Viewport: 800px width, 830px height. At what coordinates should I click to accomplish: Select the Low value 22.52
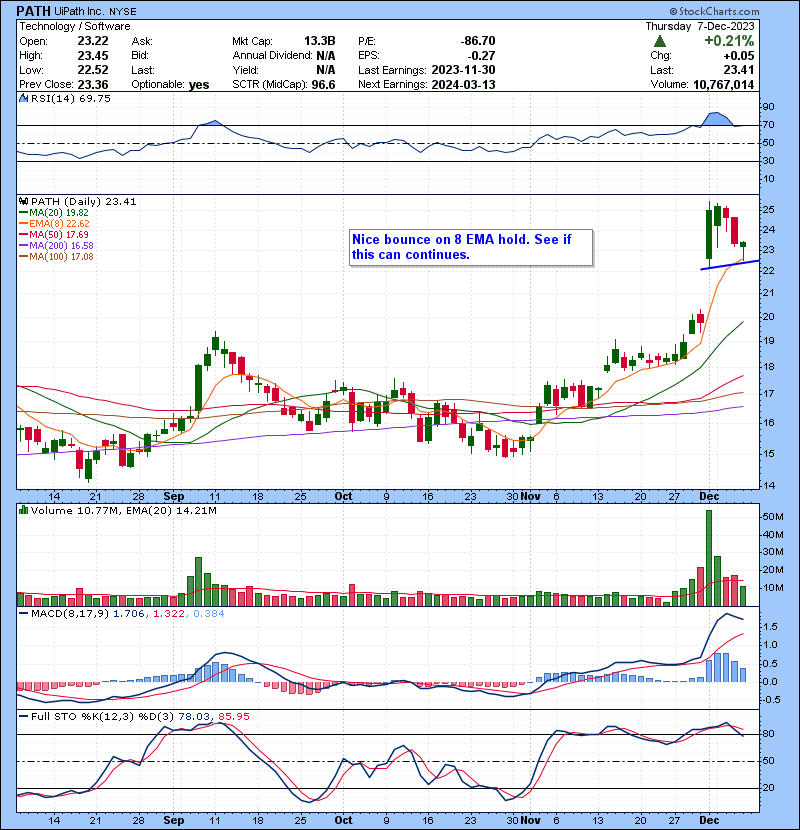point(93,70)
